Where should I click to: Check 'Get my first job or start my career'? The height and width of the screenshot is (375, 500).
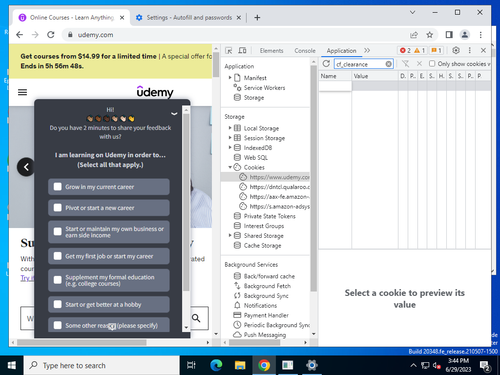click(58, 256)
